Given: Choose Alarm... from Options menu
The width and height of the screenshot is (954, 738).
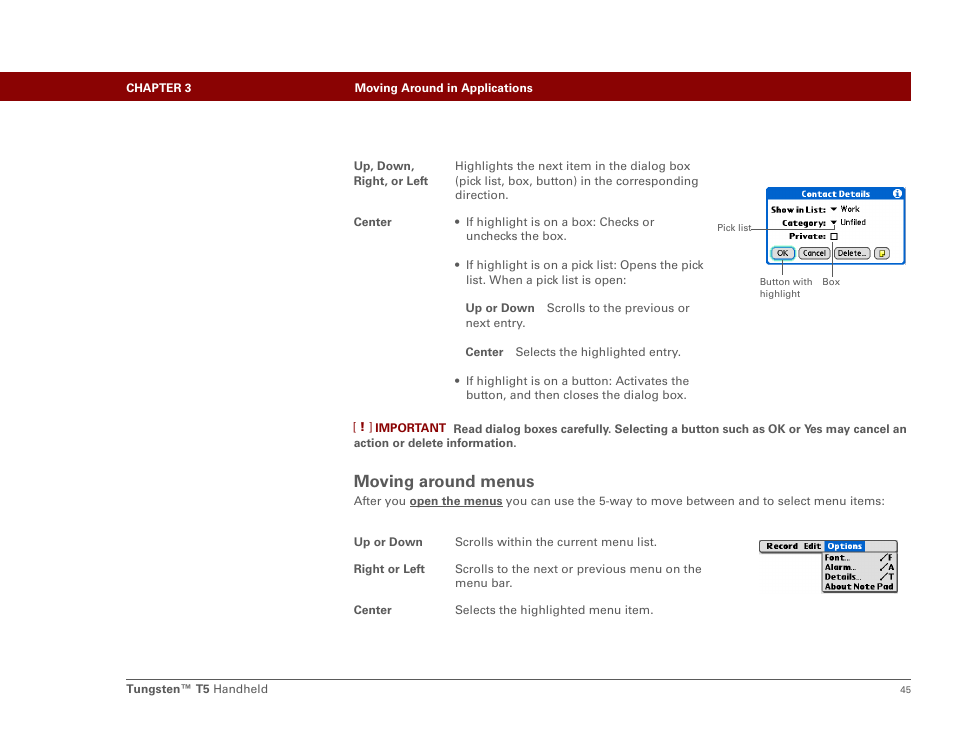Looking at the screenshot, I should (859, 567).
